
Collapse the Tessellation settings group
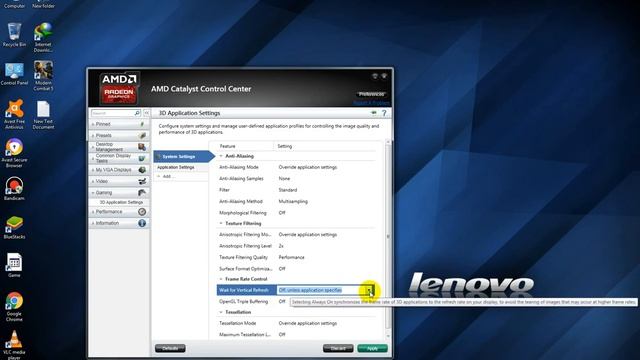point(221,312)
